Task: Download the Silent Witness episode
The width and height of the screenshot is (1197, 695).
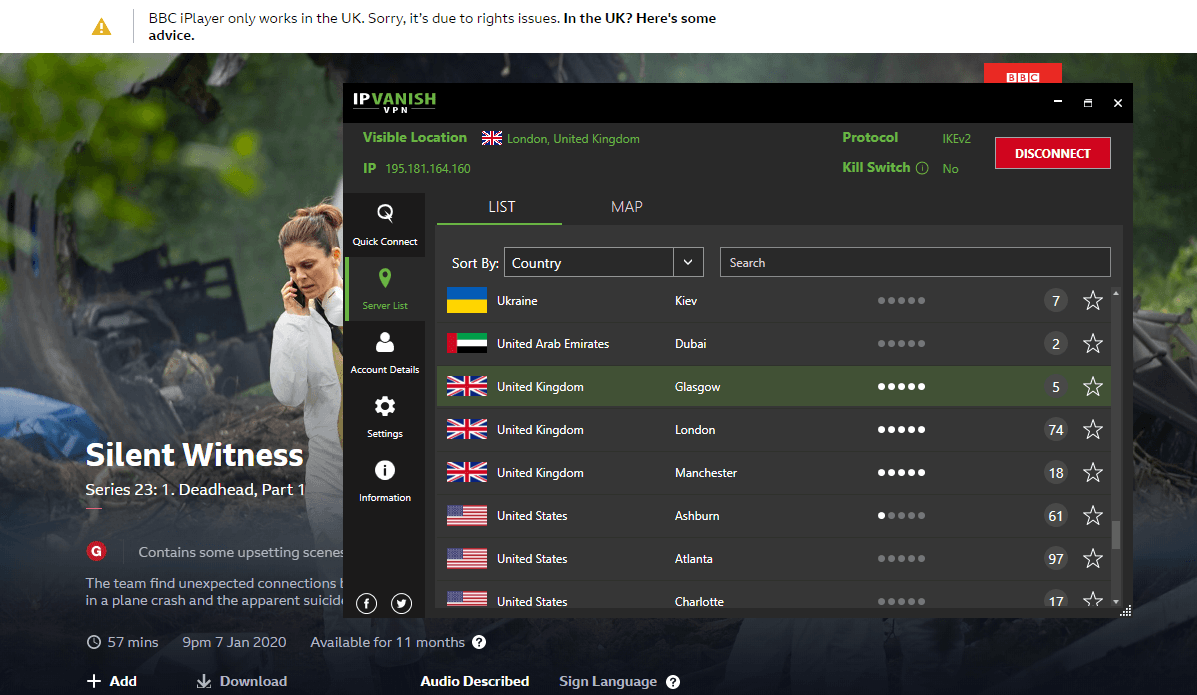Action: click(x=242, y=681)
